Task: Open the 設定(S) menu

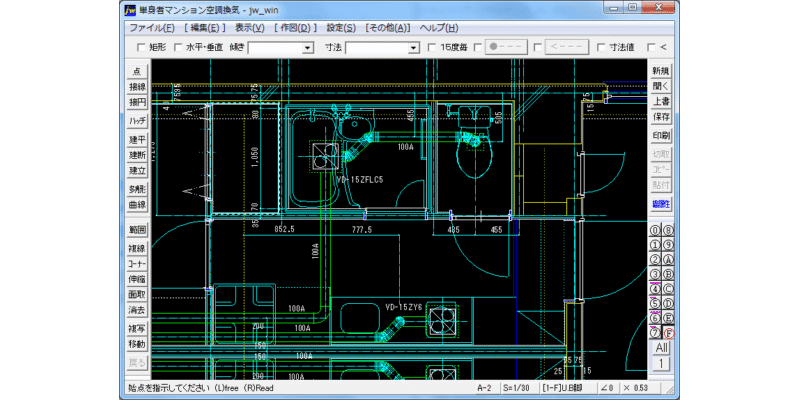Action: (x=341, y=28)
